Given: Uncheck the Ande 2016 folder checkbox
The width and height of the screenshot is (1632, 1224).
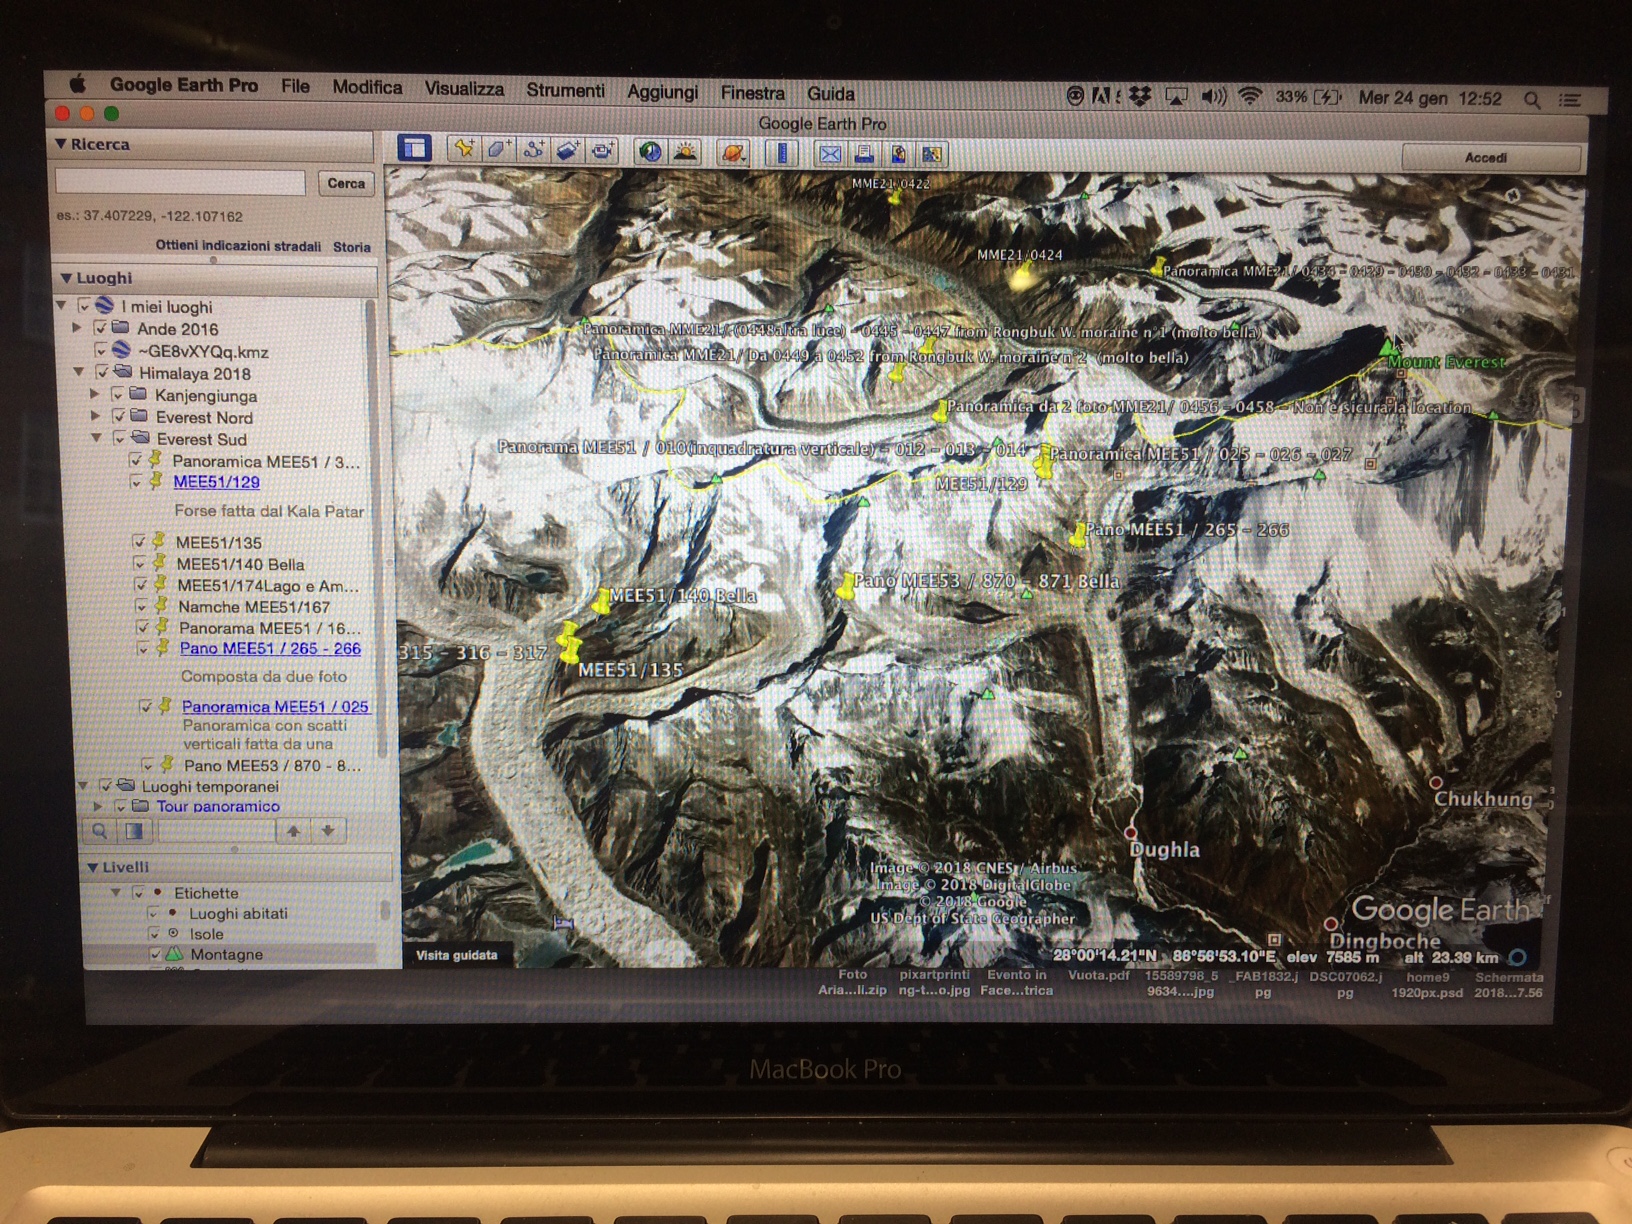Looking at the screenshot, I should (x=100, y=328).
